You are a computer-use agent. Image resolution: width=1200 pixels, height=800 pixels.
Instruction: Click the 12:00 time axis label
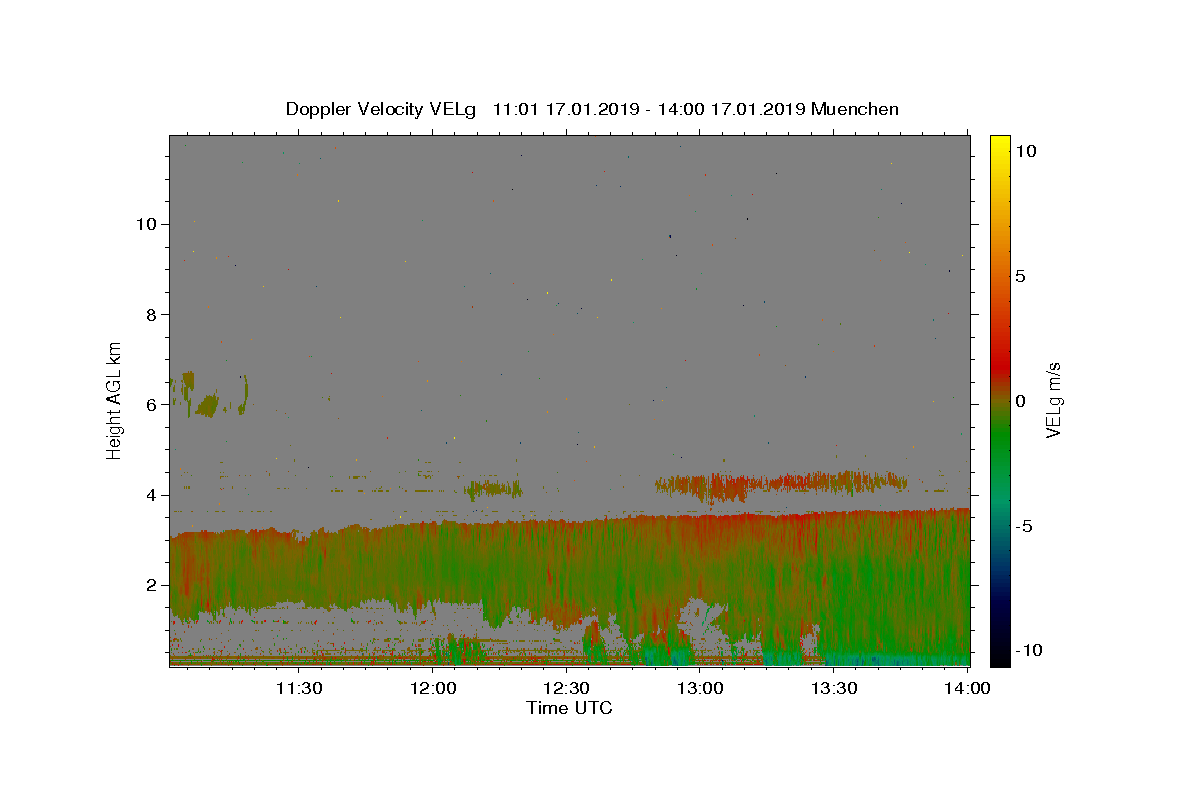433,688
